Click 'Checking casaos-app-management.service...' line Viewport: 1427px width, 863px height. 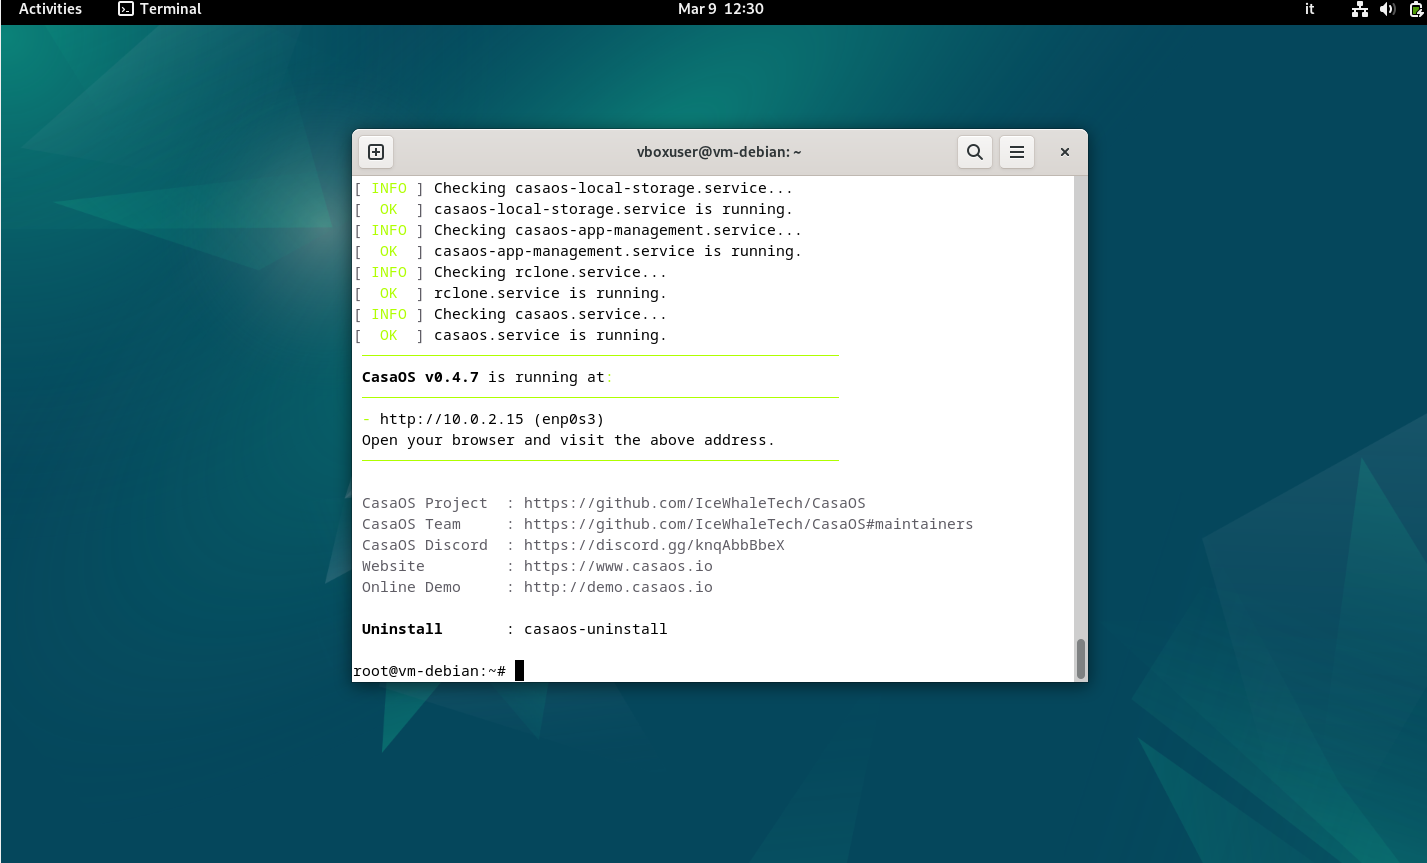point(618,230)
